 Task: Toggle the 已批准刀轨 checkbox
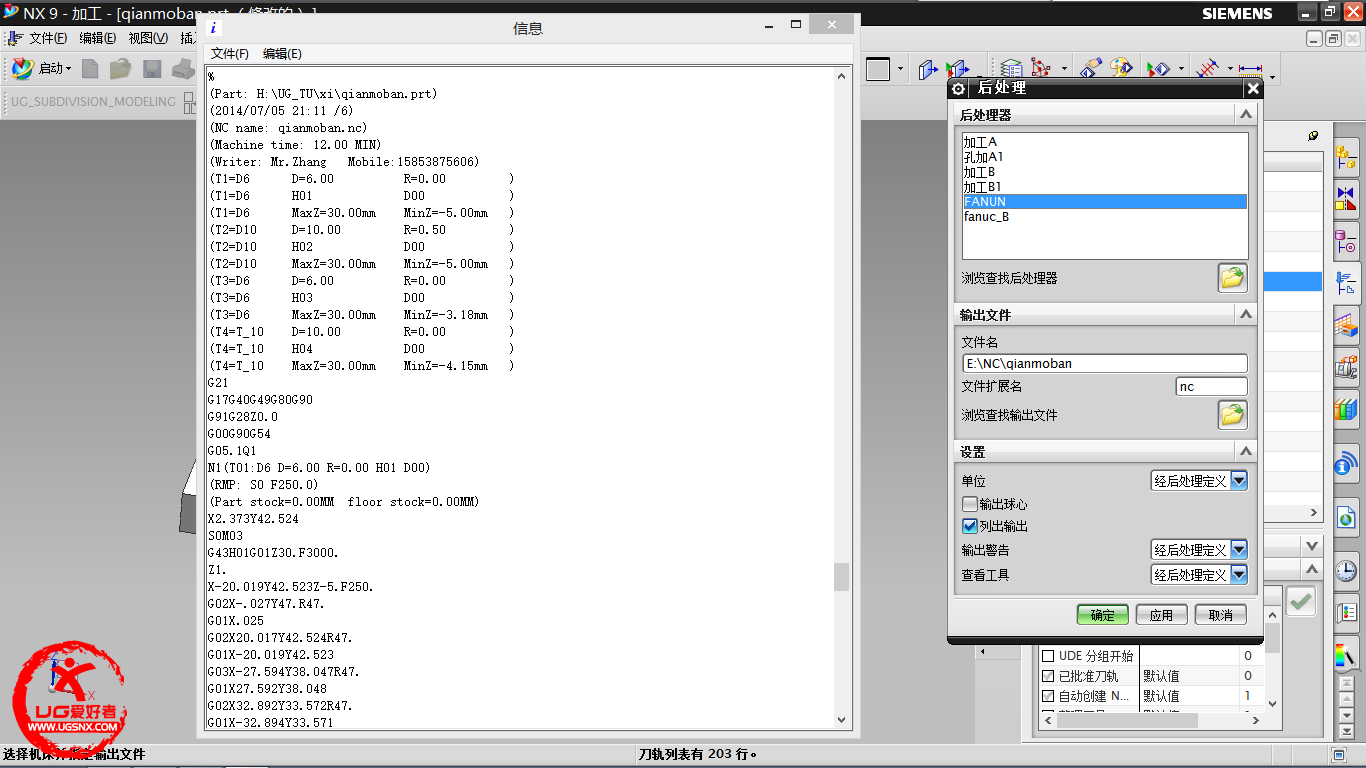coord(1048,676)
